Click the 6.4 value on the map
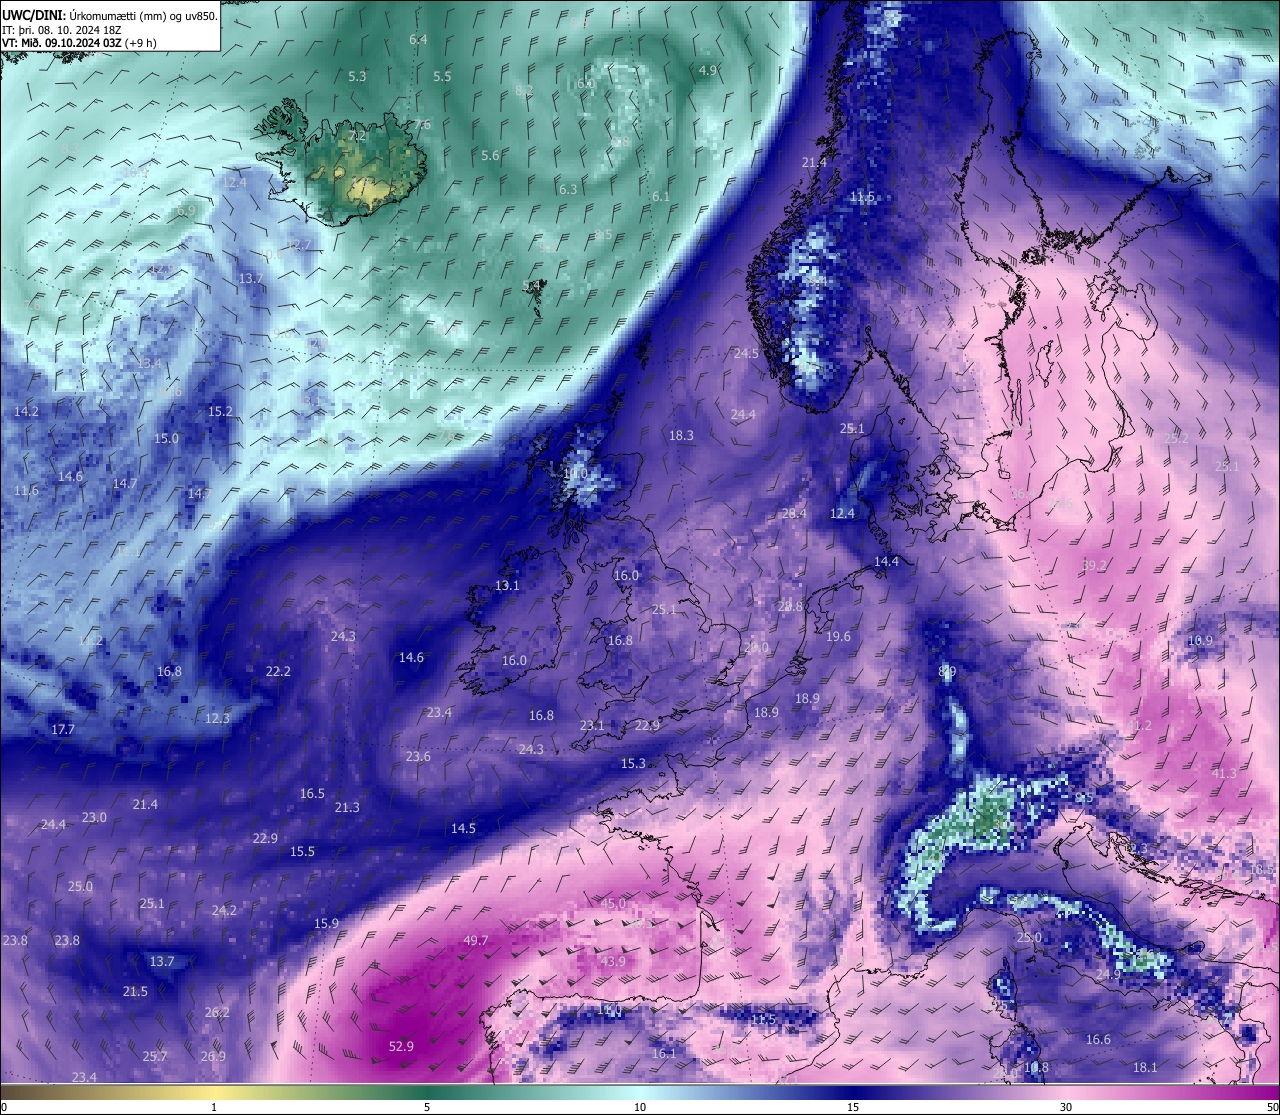Image resolution: width=1280 pixels, height=1115 pixels. tap(418, 39)
